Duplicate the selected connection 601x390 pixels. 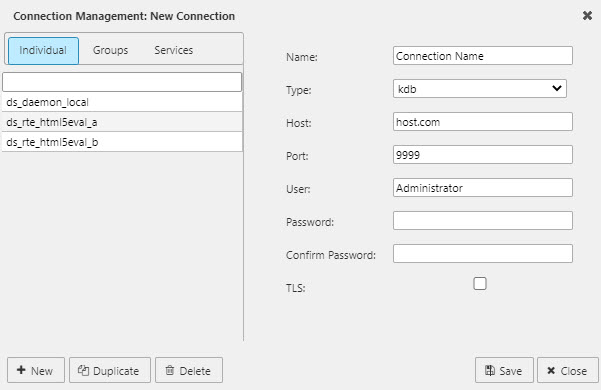[110, 370]
